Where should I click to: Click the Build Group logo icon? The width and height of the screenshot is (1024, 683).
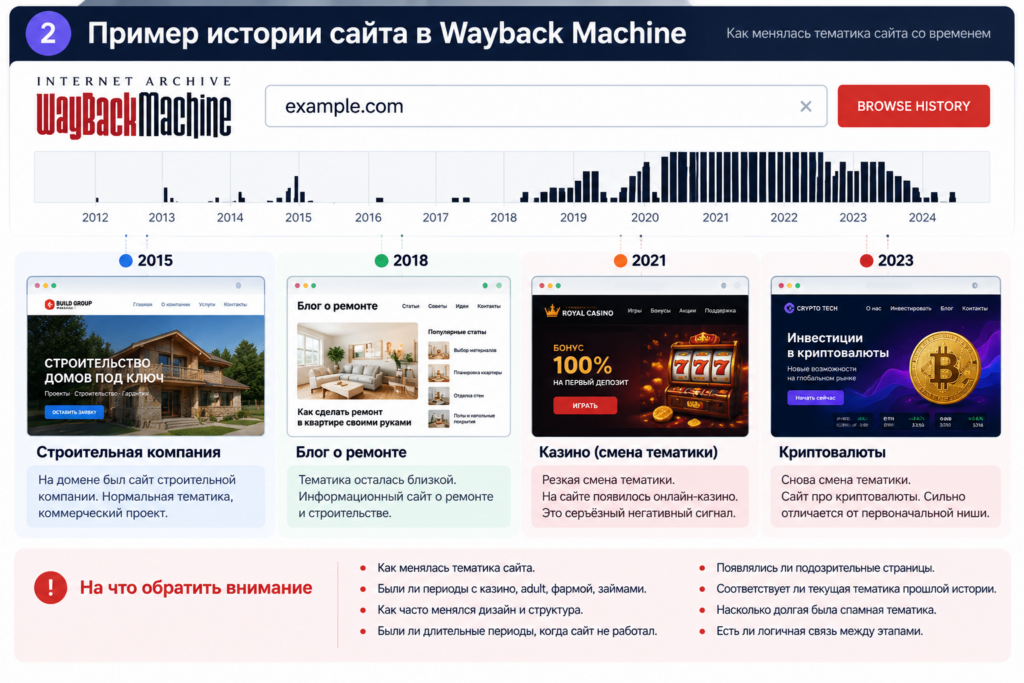[x=49, y=304]
